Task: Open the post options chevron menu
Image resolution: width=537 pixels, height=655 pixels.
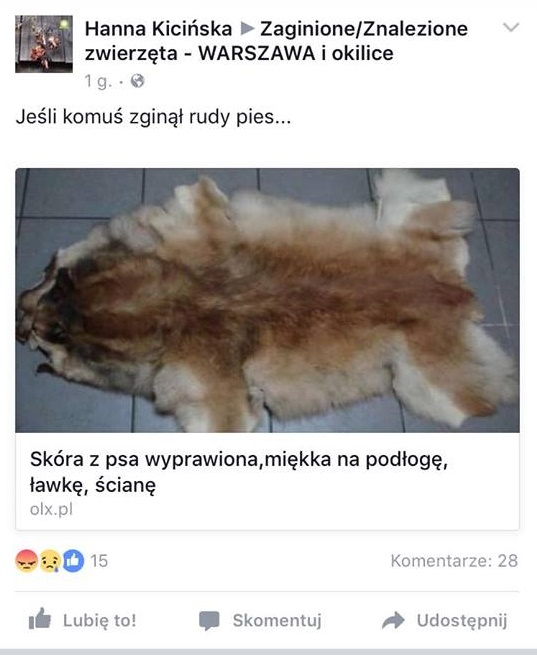Action: pyautogui.click(x=511, y=28)
